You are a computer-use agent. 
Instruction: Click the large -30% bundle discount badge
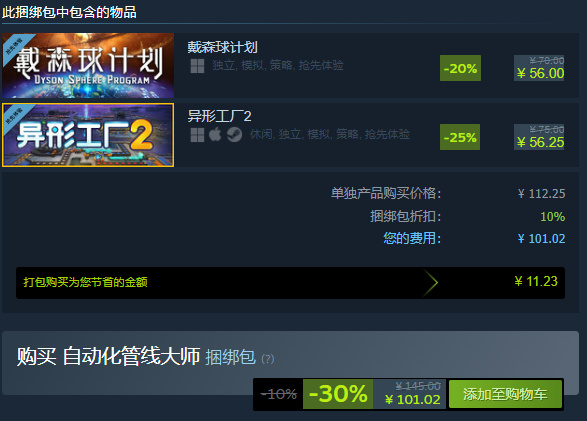point(338,394)
